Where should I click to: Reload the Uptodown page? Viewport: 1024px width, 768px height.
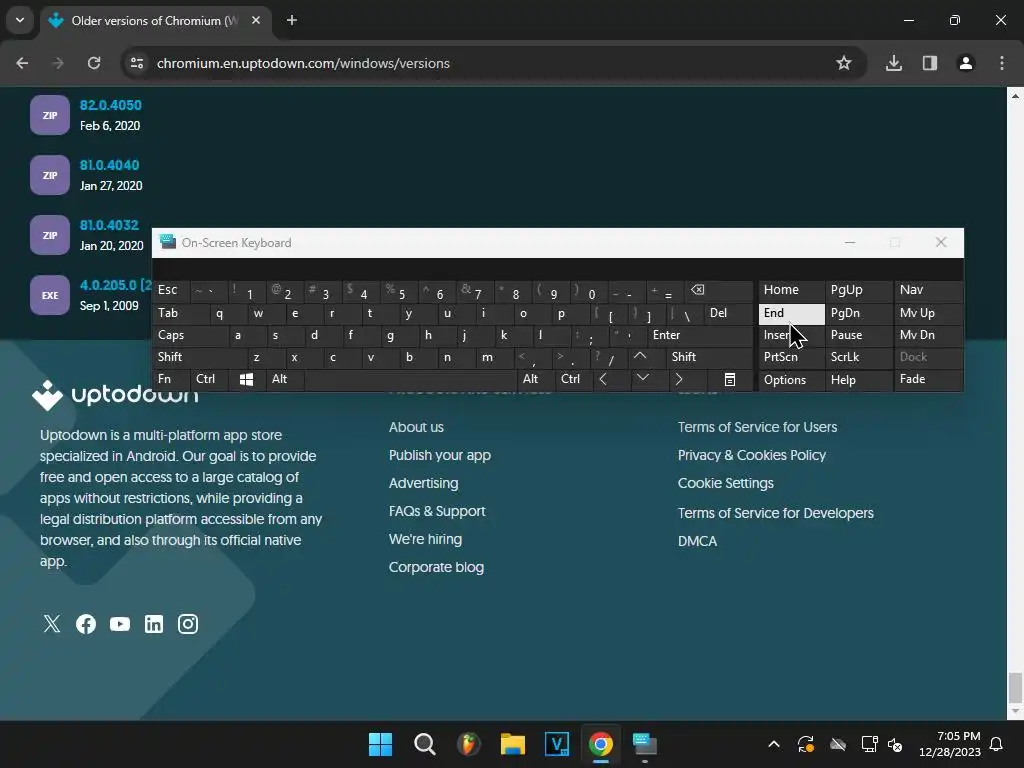click(x=94, y=63)
